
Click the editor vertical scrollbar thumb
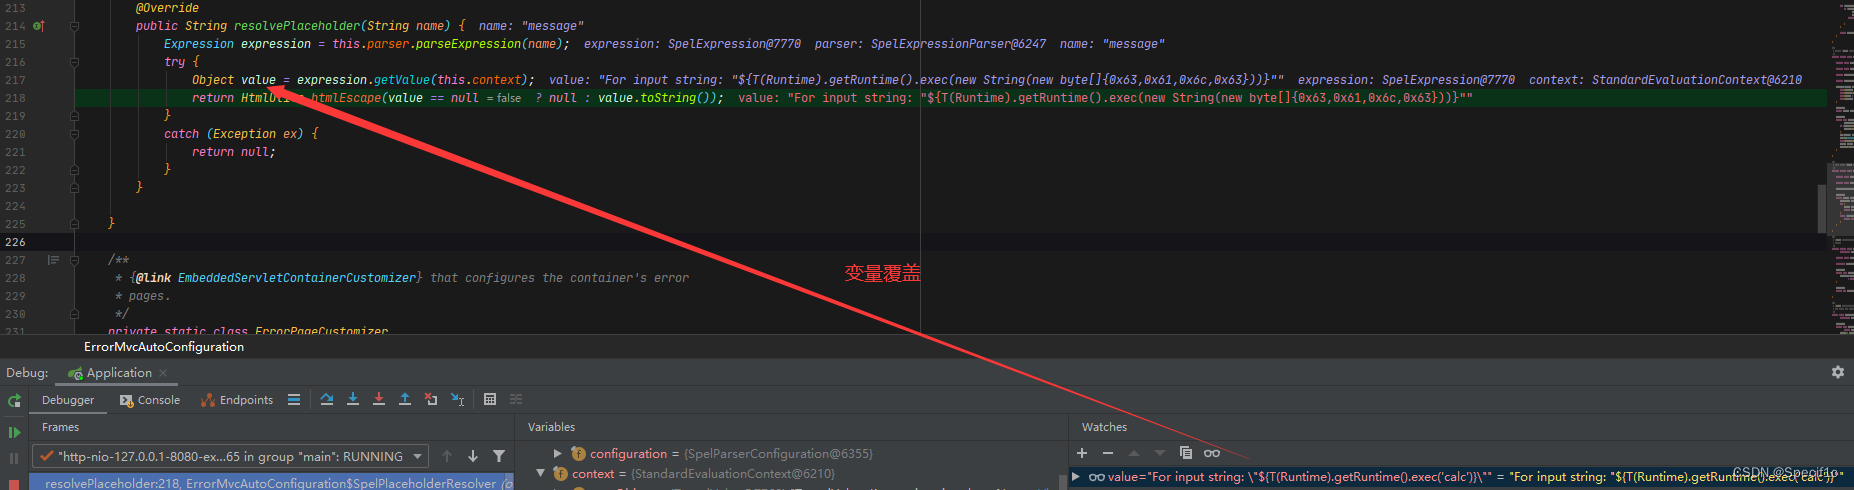[x=1822, y=209]
